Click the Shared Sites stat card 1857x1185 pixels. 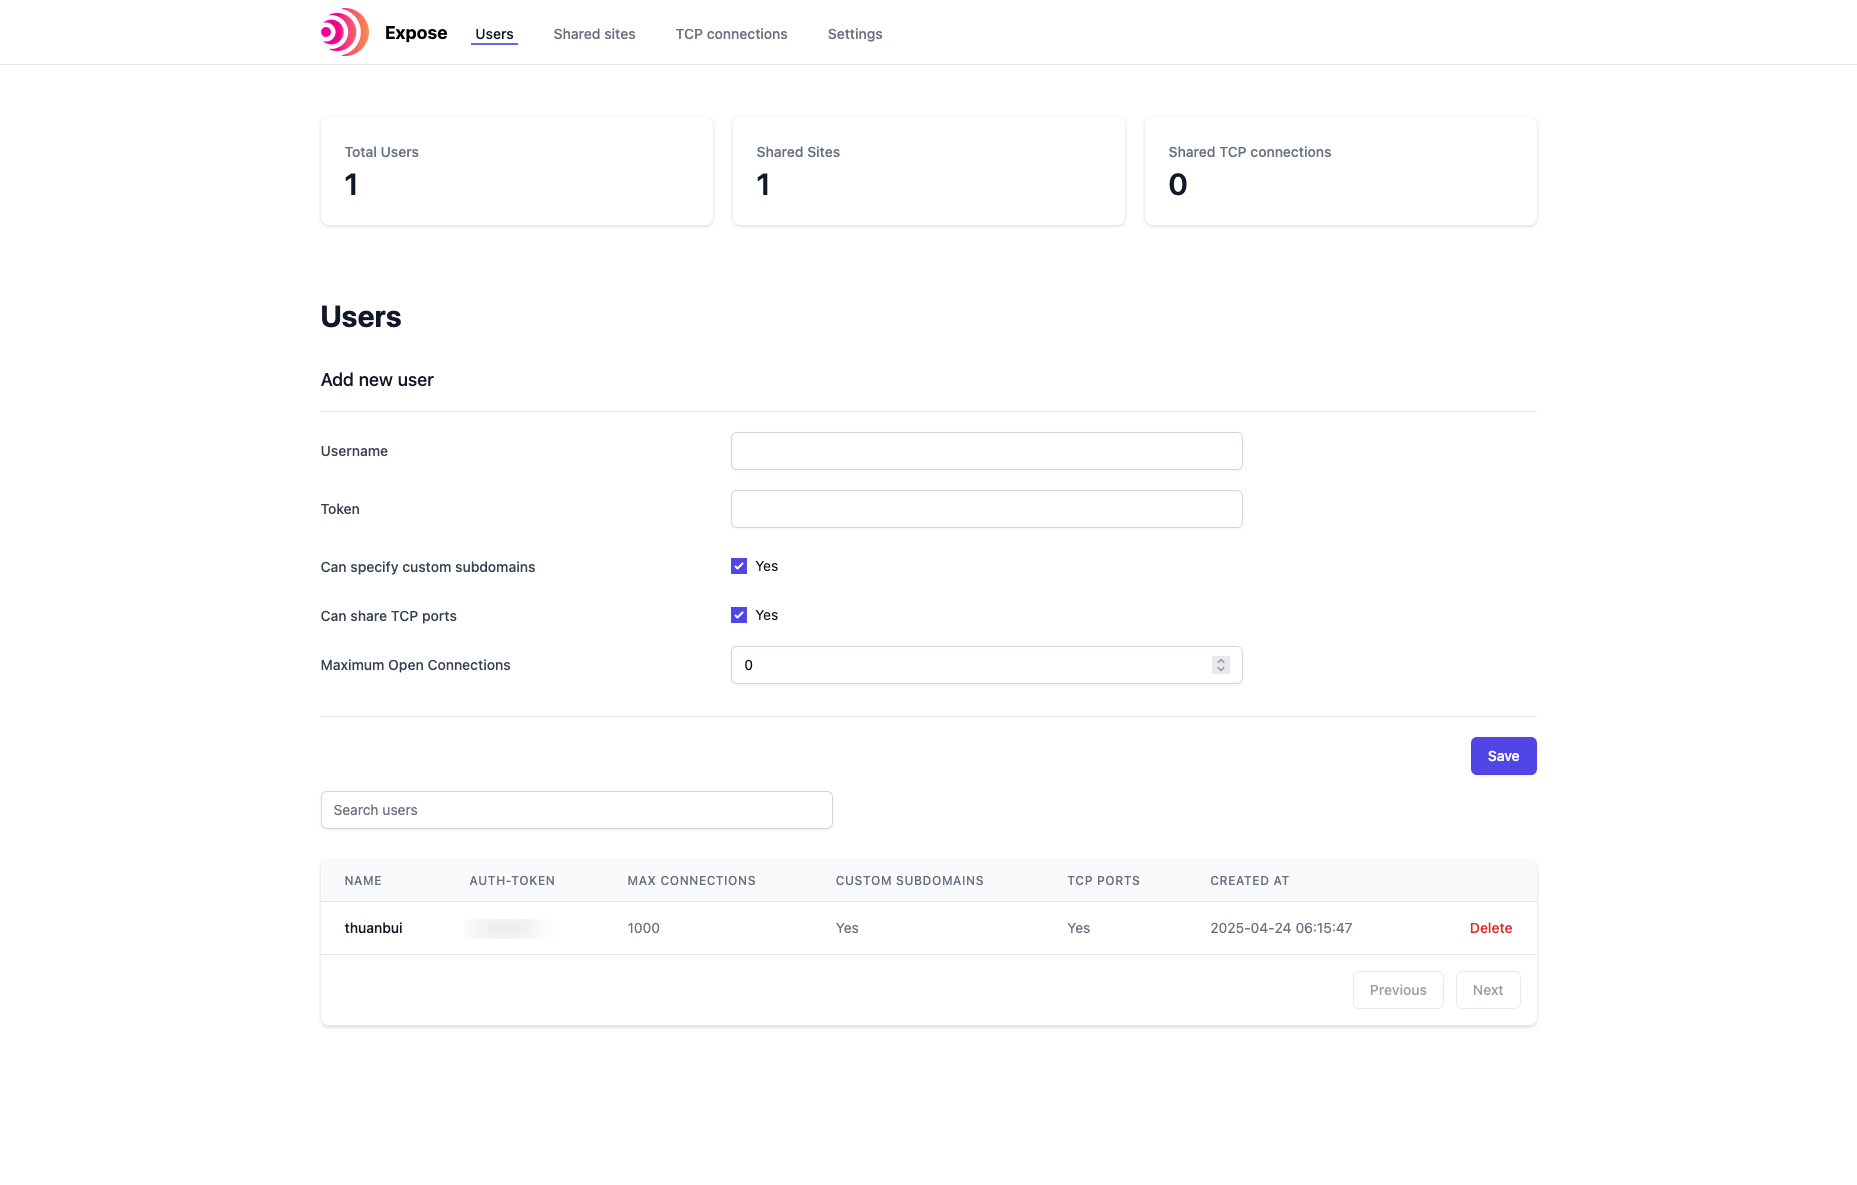click(928, 171)
